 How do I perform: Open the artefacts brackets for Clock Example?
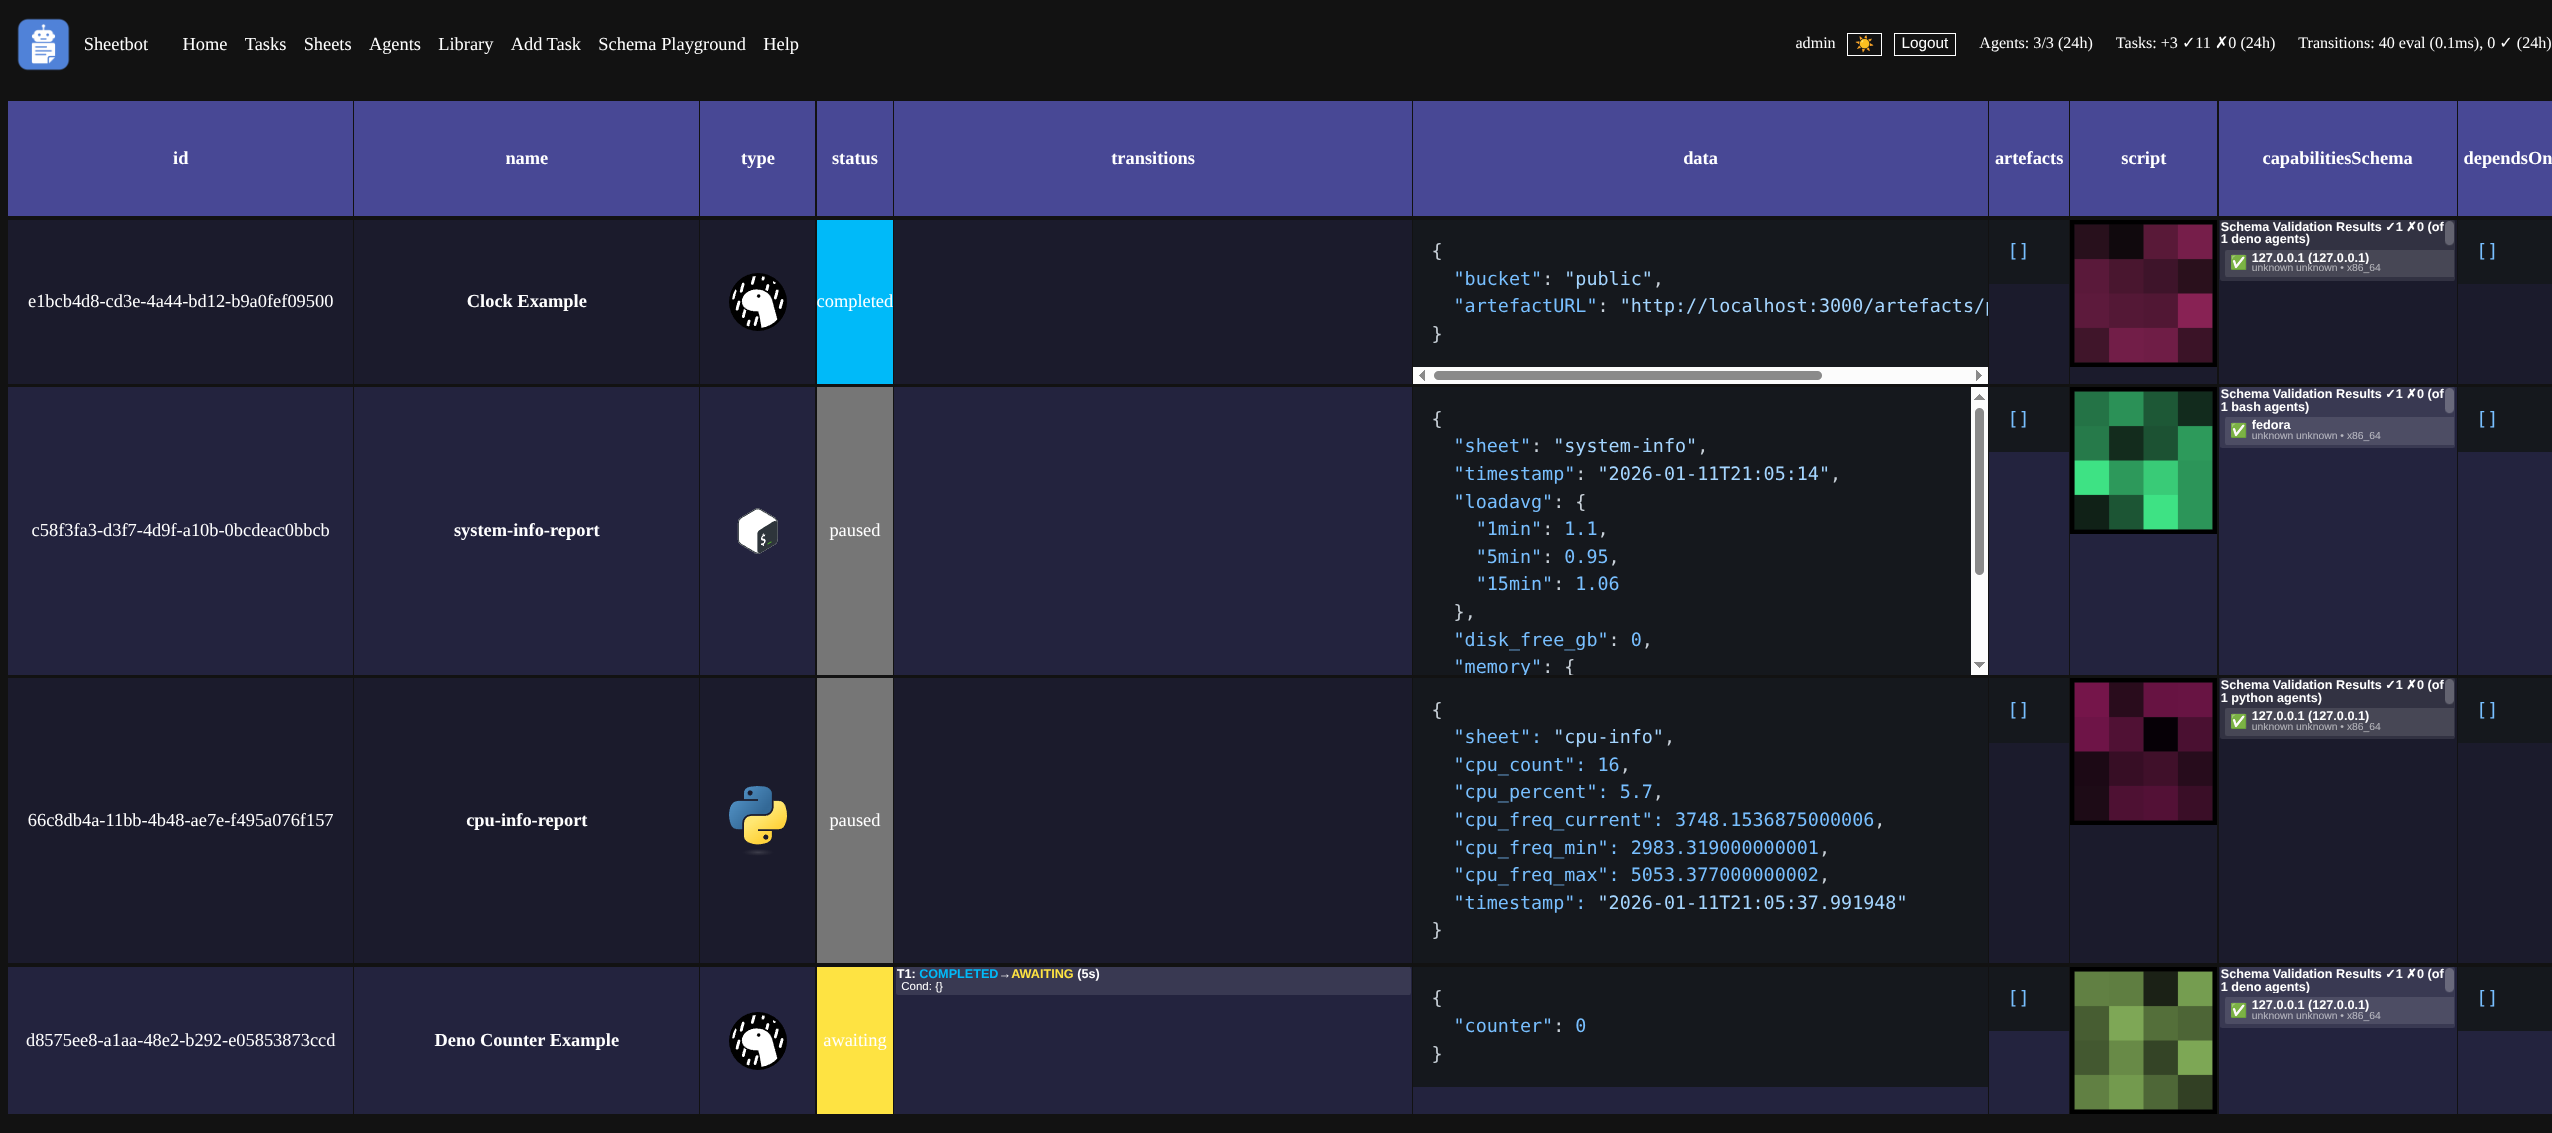(x=2019, y=251)
